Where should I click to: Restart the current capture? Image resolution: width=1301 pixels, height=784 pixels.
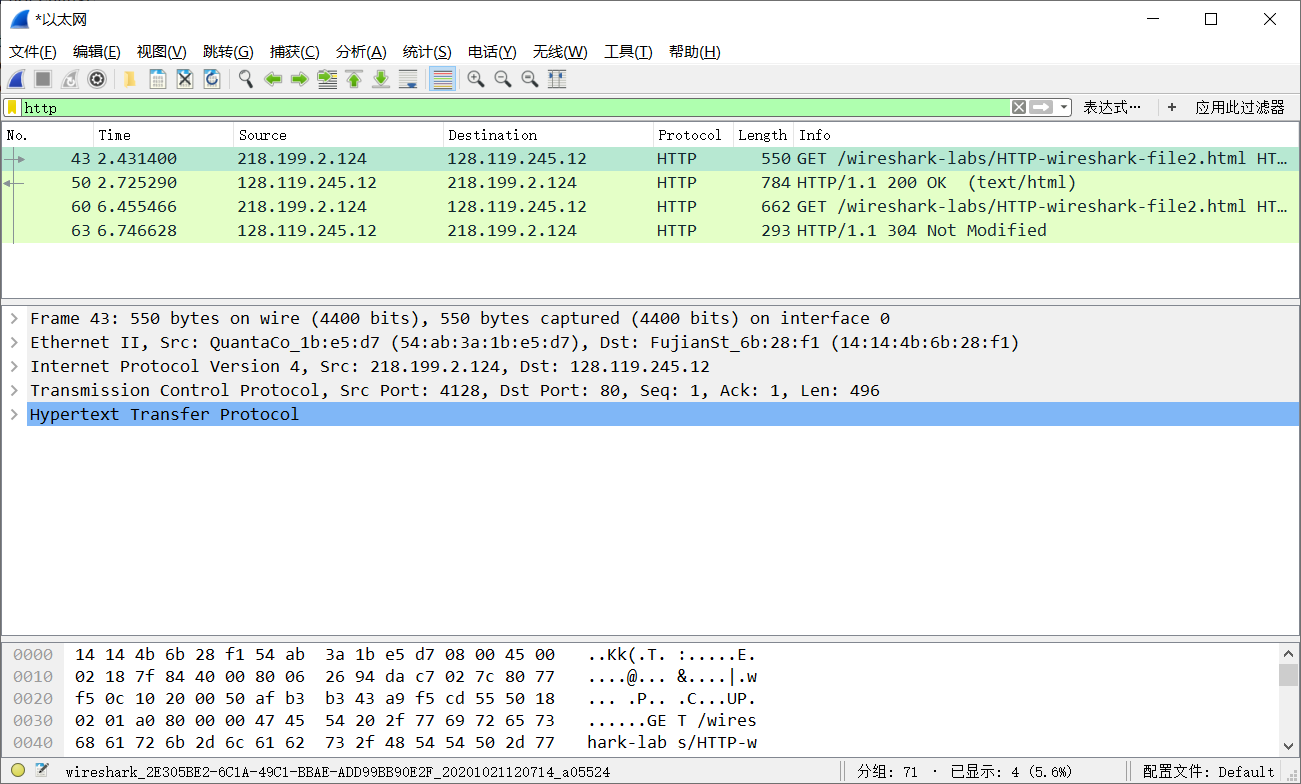[x=70, y=79]
